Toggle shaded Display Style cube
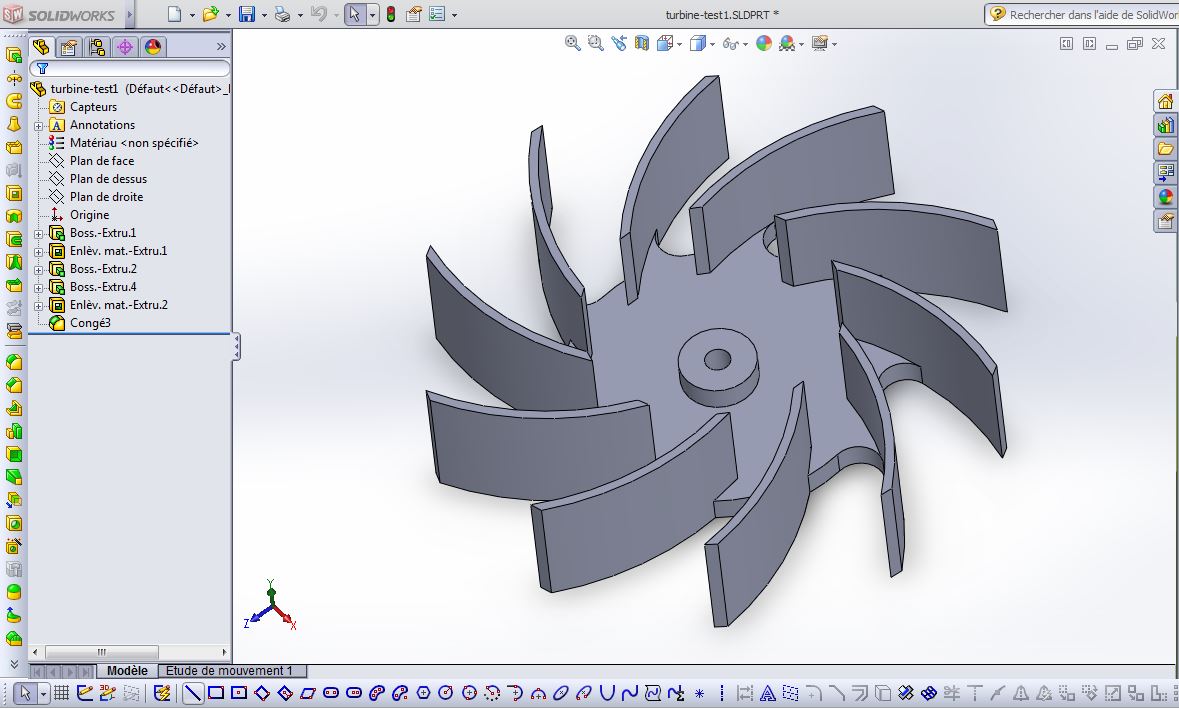1179x709 pixels. click(x=697, y=42)
